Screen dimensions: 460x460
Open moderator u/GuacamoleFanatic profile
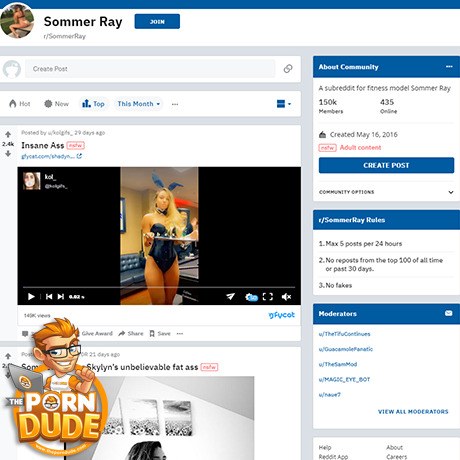point(346,349)
